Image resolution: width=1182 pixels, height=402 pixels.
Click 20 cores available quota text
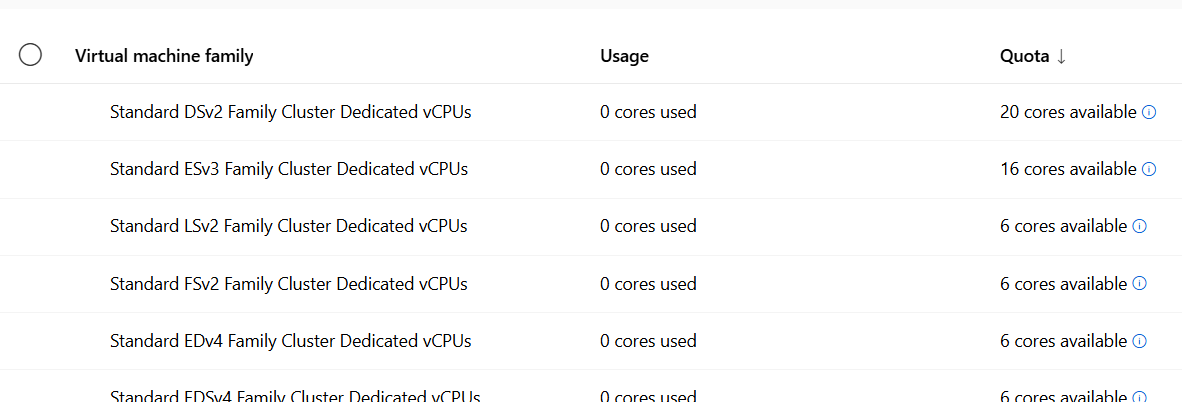point(1068,112)
